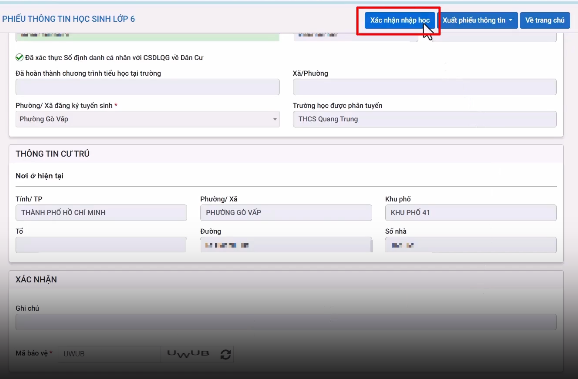Click the captcha image UWUB
Screen dimensions: 578x379
(188, 354)
